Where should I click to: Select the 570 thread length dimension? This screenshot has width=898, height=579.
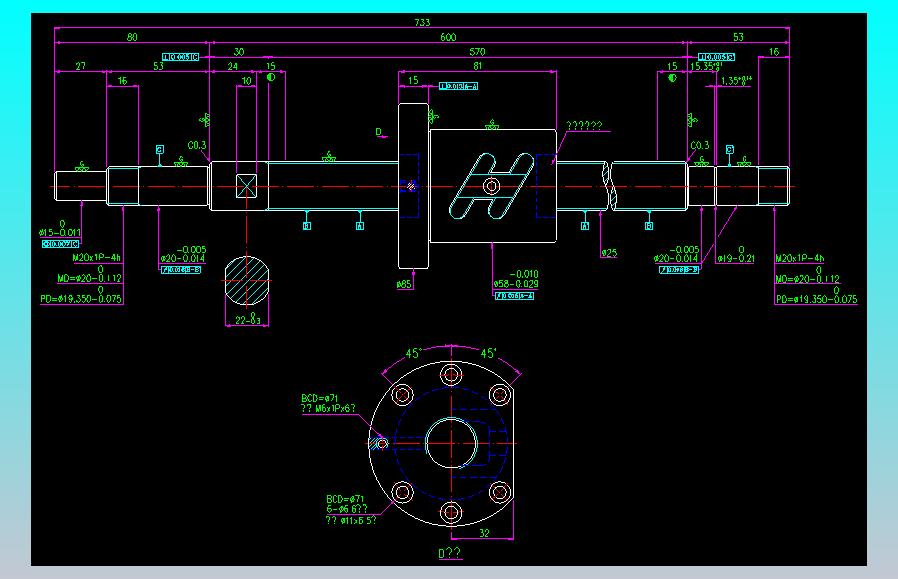pyautogui.click(x=477, y=52)
